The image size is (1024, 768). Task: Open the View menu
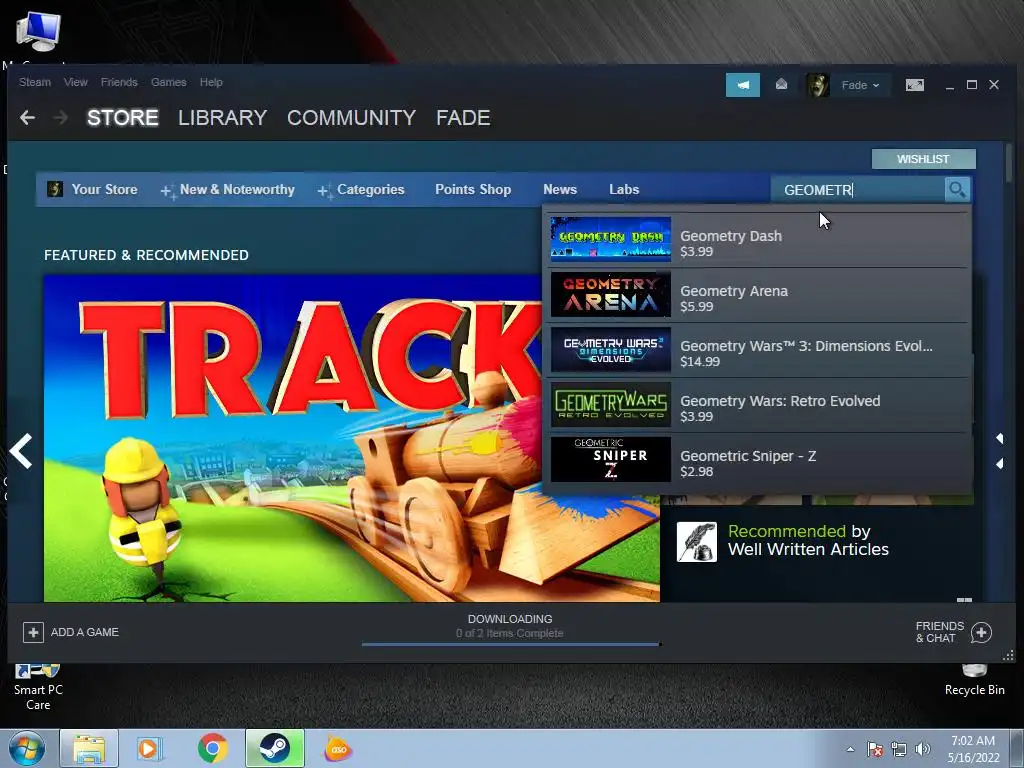[76, 82]
